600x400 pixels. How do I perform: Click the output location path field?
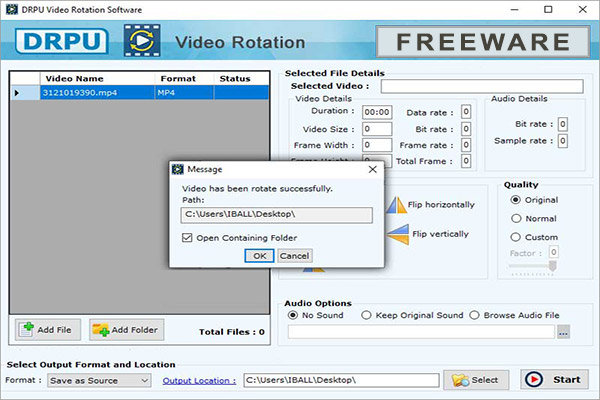[x=341, y=380]
